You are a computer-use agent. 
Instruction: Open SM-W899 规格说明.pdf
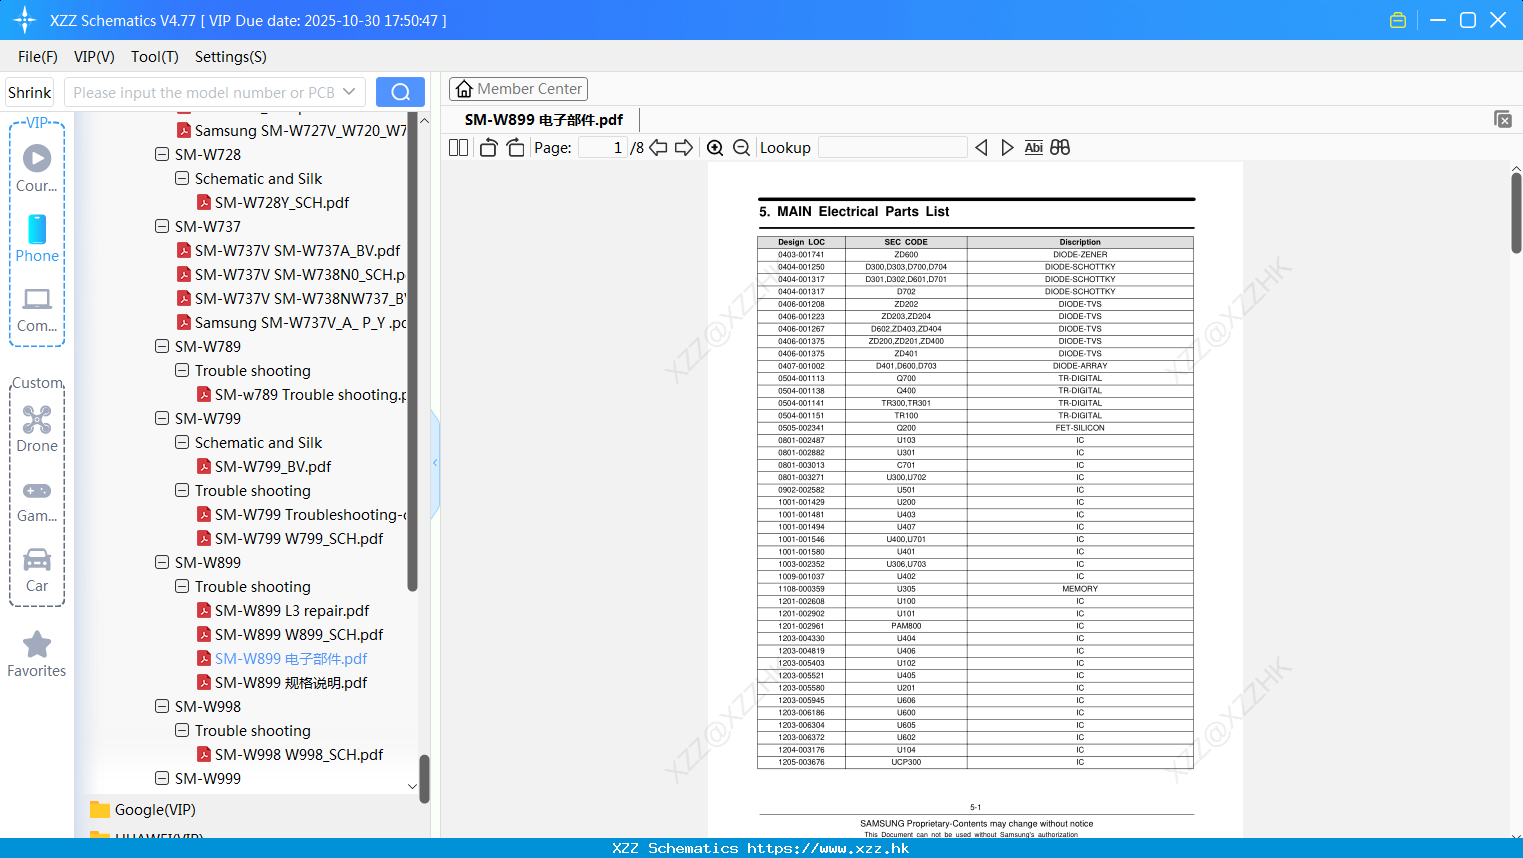pyautogui.click(x=291, y=682)
